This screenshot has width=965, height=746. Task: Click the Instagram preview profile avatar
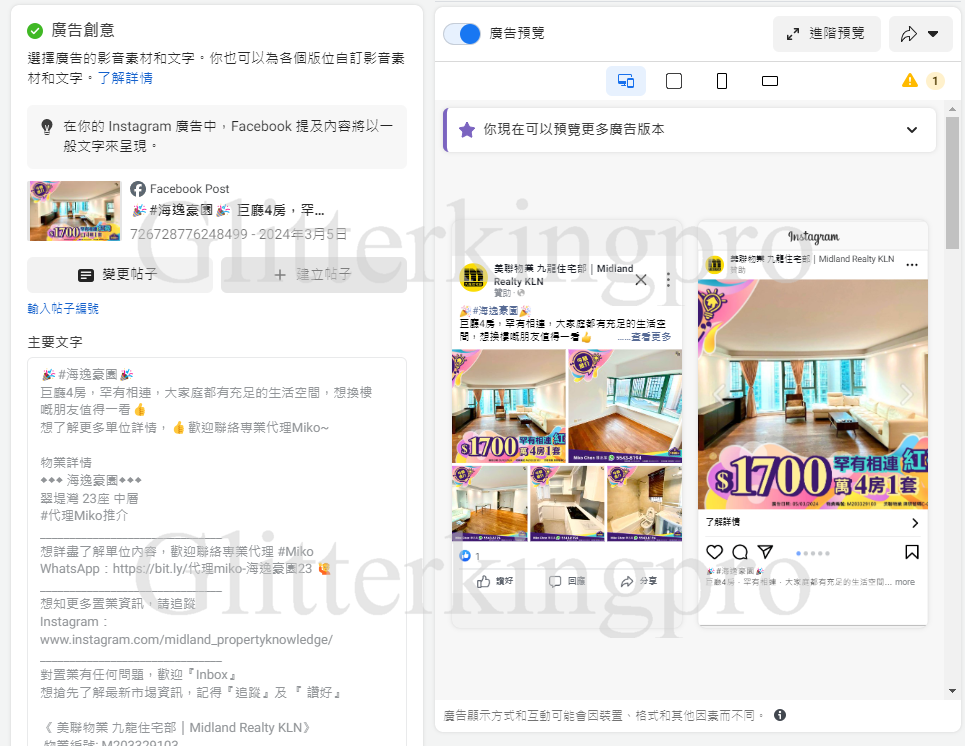[715, 265]
